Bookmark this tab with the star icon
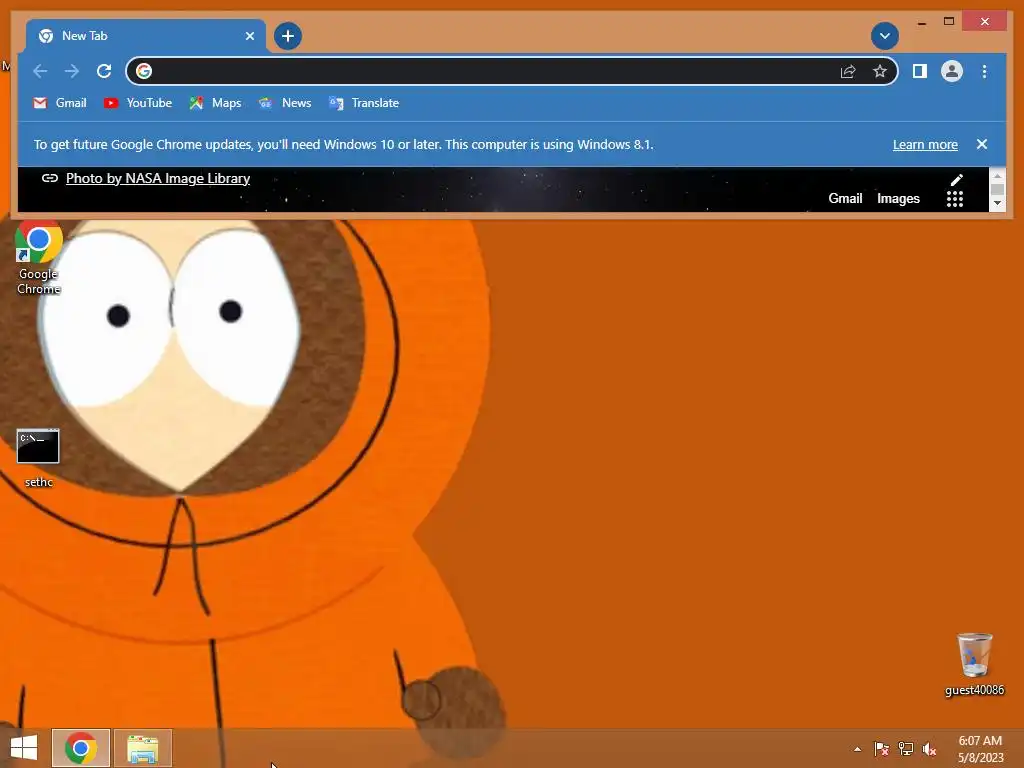1024x768 pixels. pyautogui.click(x=880, y=71)
